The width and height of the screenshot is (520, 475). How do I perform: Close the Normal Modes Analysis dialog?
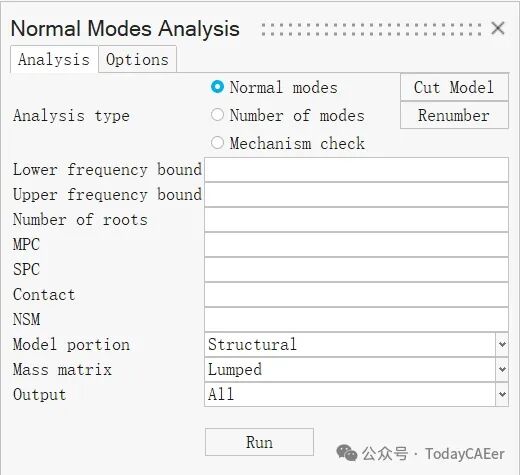pyautogui.click(x=498, y=28)
